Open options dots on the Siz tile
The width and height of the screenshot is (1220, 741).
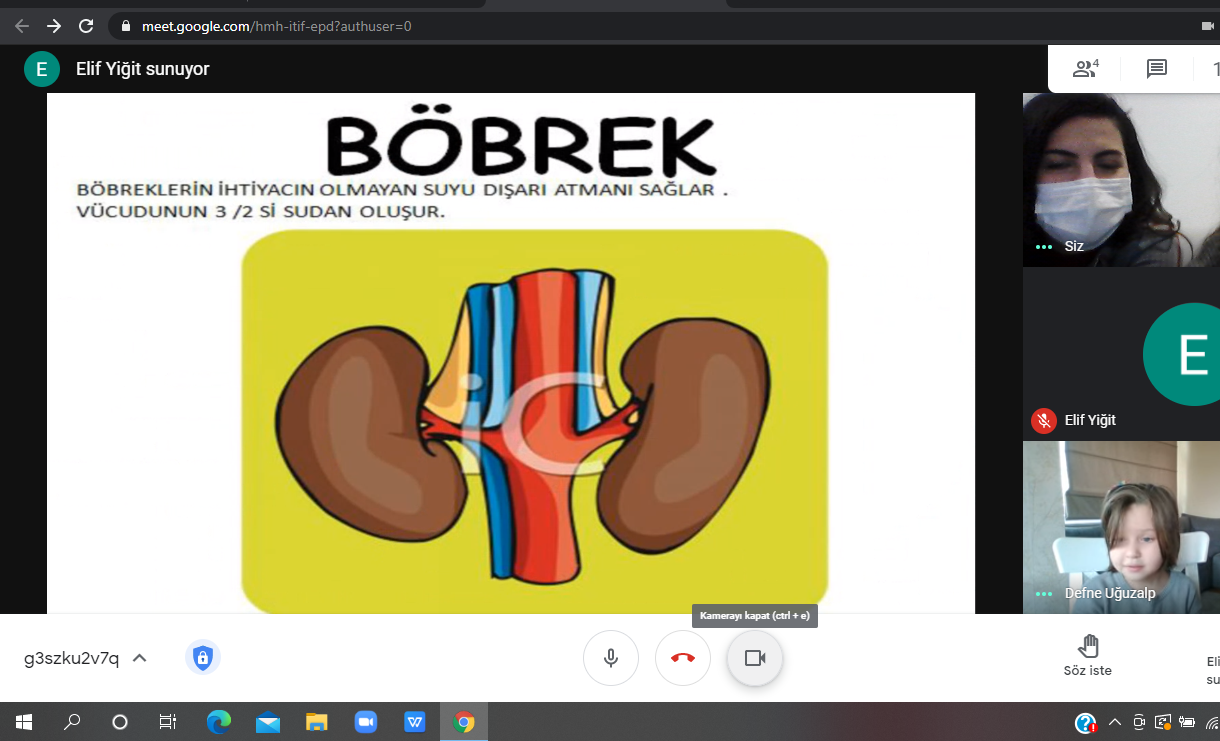[x=1044, y=247]
